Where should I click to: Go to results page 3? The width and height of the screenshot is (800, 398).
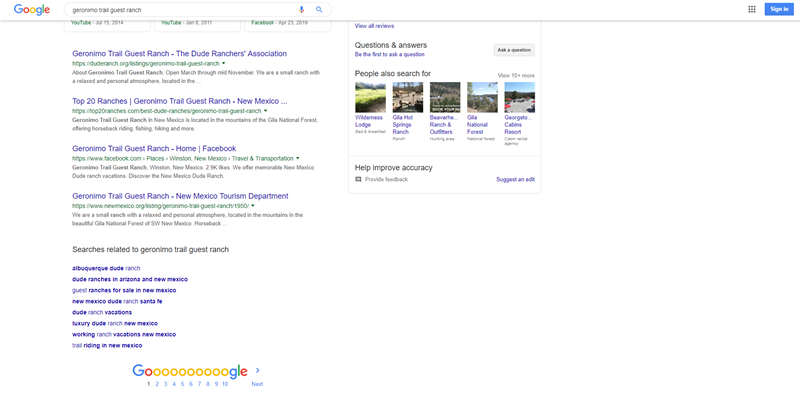coord(165,384)
